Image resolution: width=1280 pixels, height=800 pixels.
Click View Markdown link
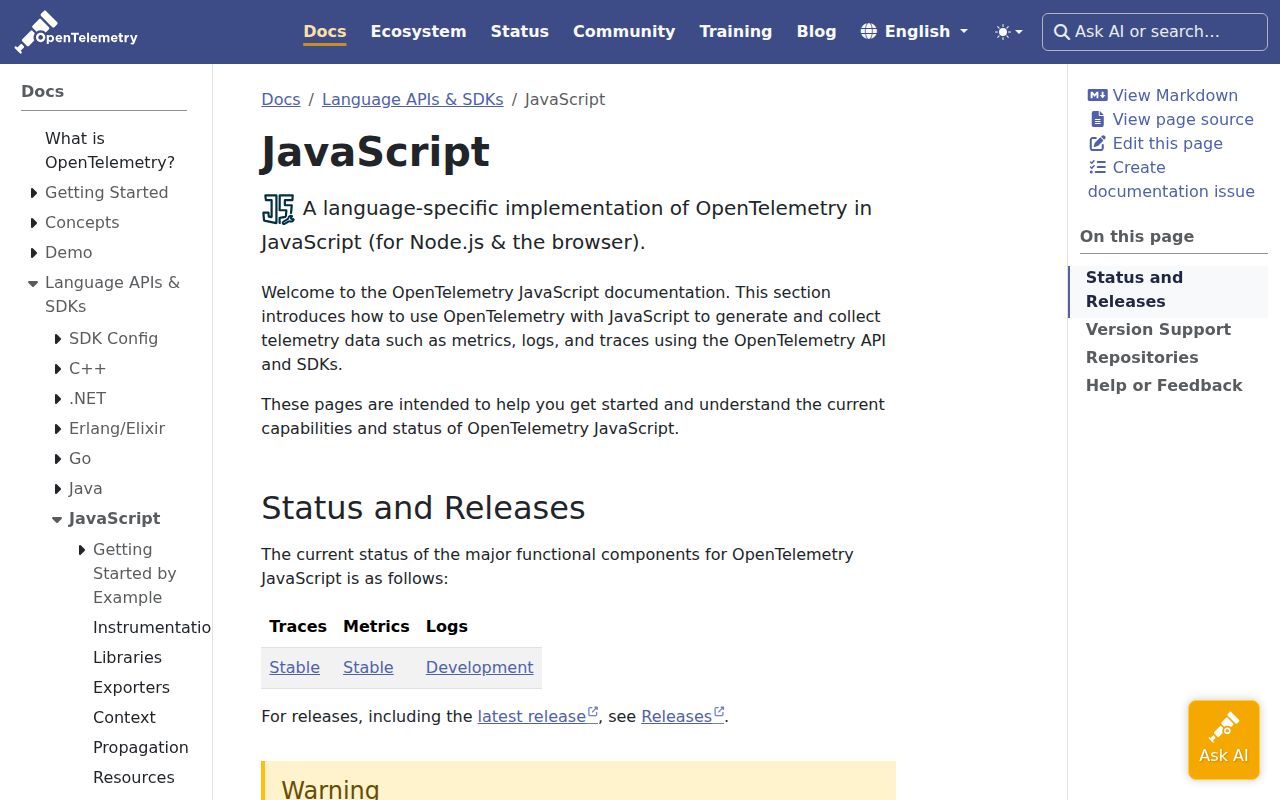(x=1163, y=95)
